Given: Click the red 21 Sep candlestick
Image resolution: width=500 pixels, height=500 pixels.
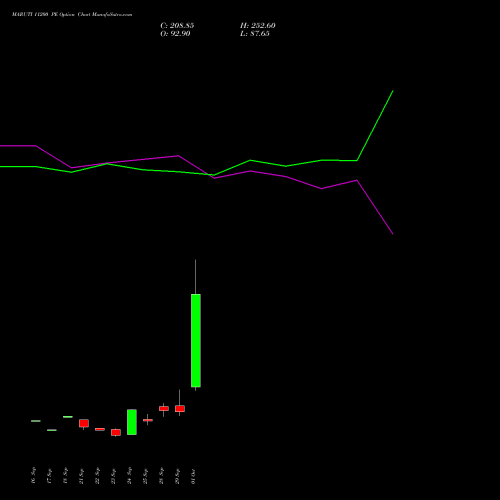Looking at the screenshot, I should tap(84, 423).
